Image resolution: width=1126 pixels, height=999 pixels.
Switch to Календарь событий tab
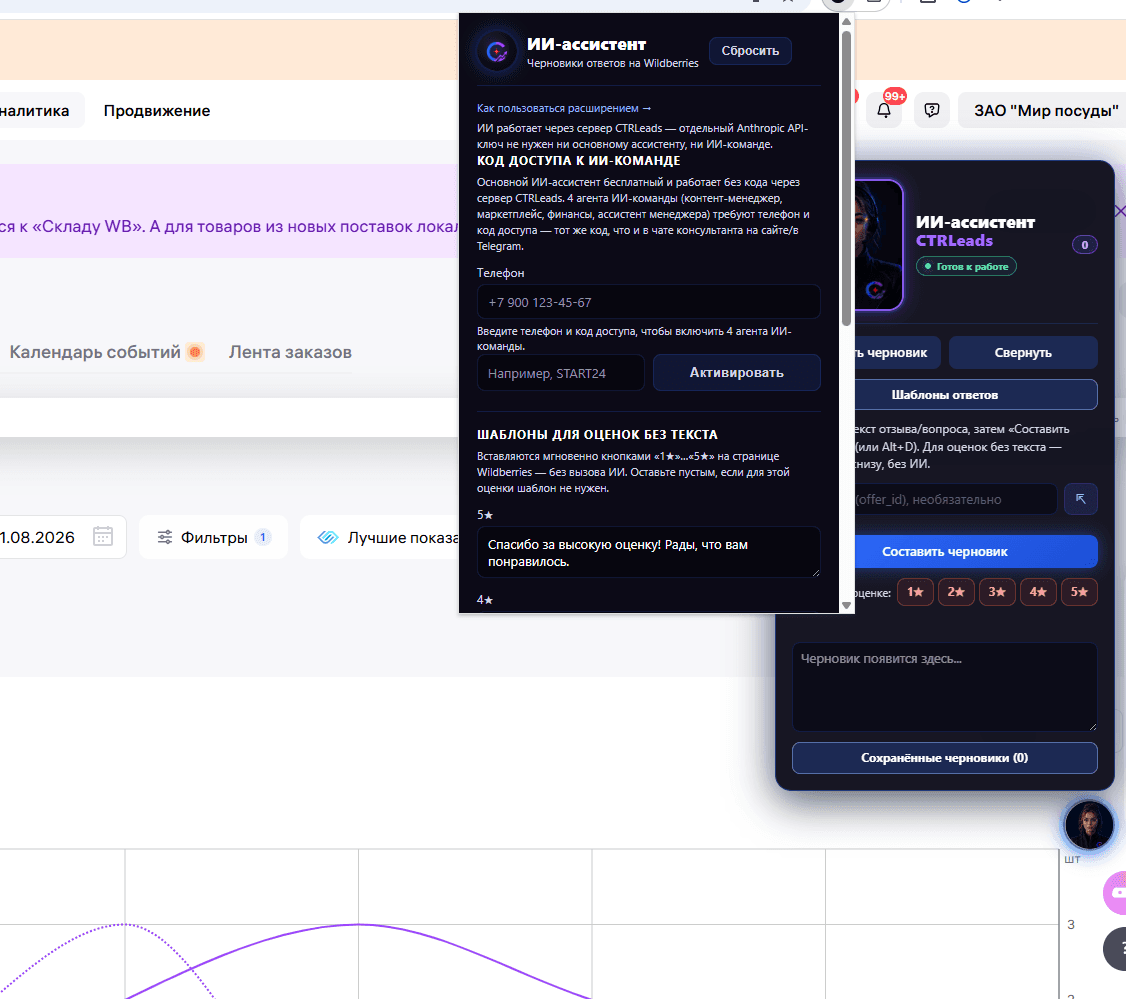tap(95, 352)
